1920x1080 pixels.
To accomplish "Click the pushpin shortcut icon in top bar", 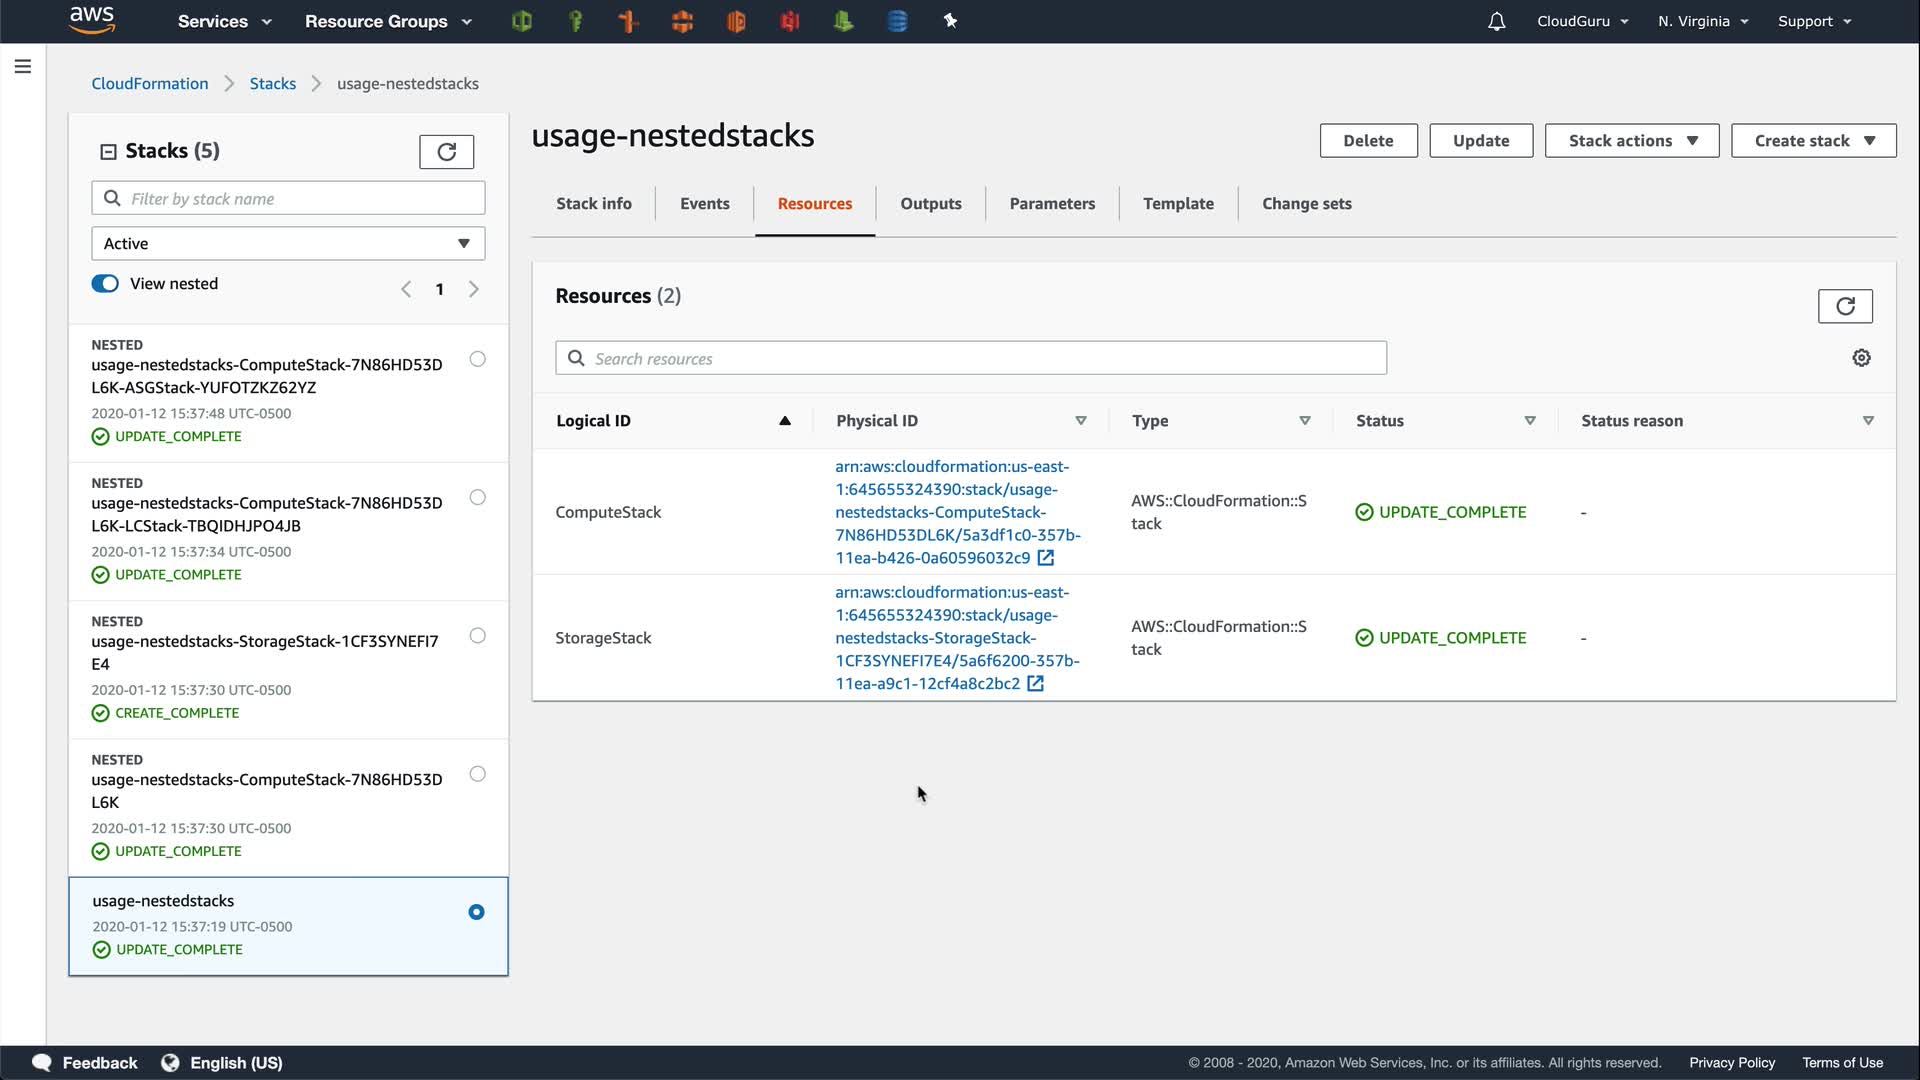I will pyautogui.click(x=950, y=21).
